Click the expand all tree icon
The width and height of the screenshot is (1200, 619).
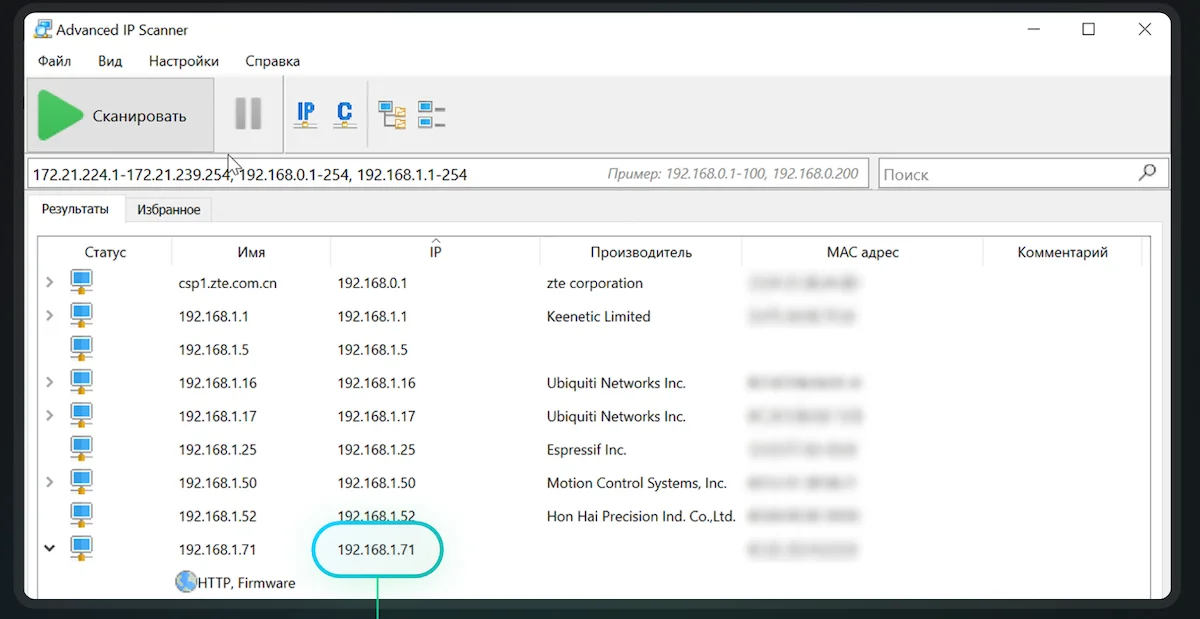(392, 115)
